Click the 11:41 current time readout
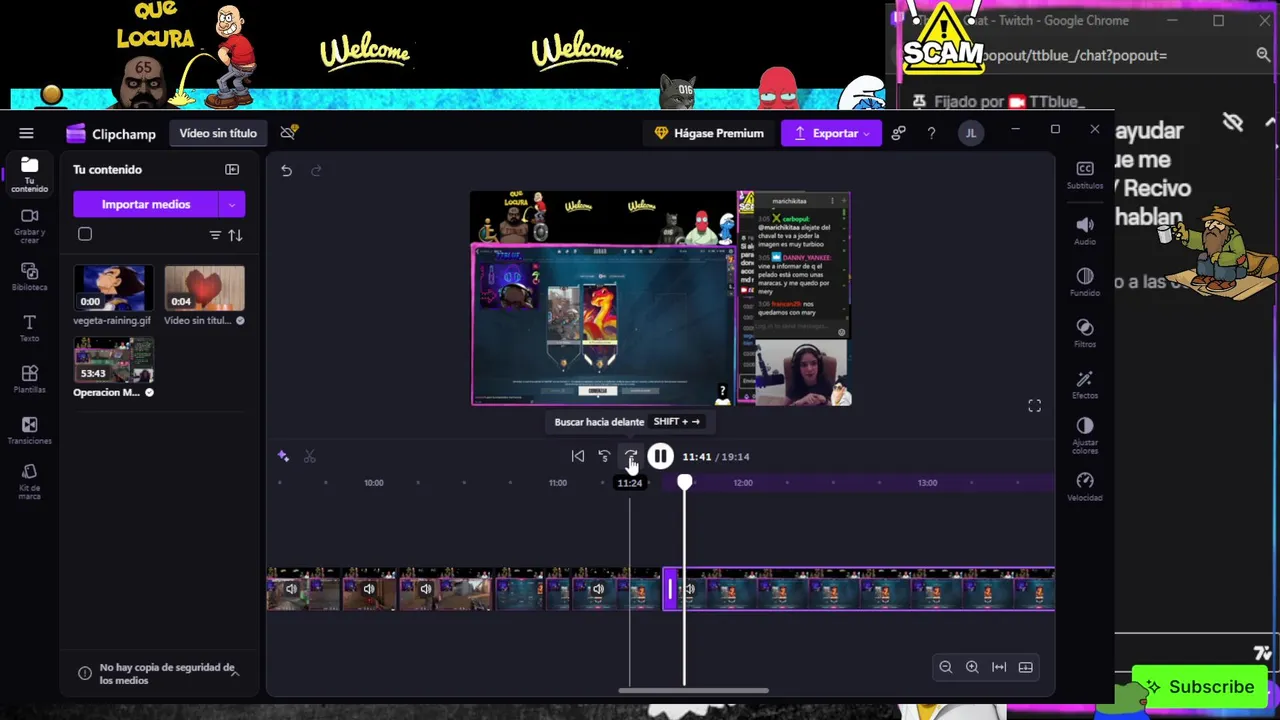 (696, 456)
